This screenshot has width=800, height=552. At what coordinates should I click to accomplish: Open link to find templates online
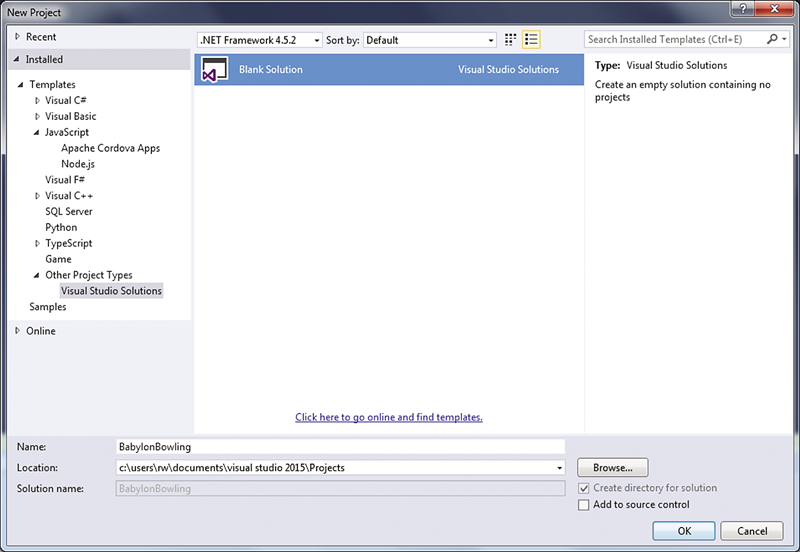tap(389, 417)
